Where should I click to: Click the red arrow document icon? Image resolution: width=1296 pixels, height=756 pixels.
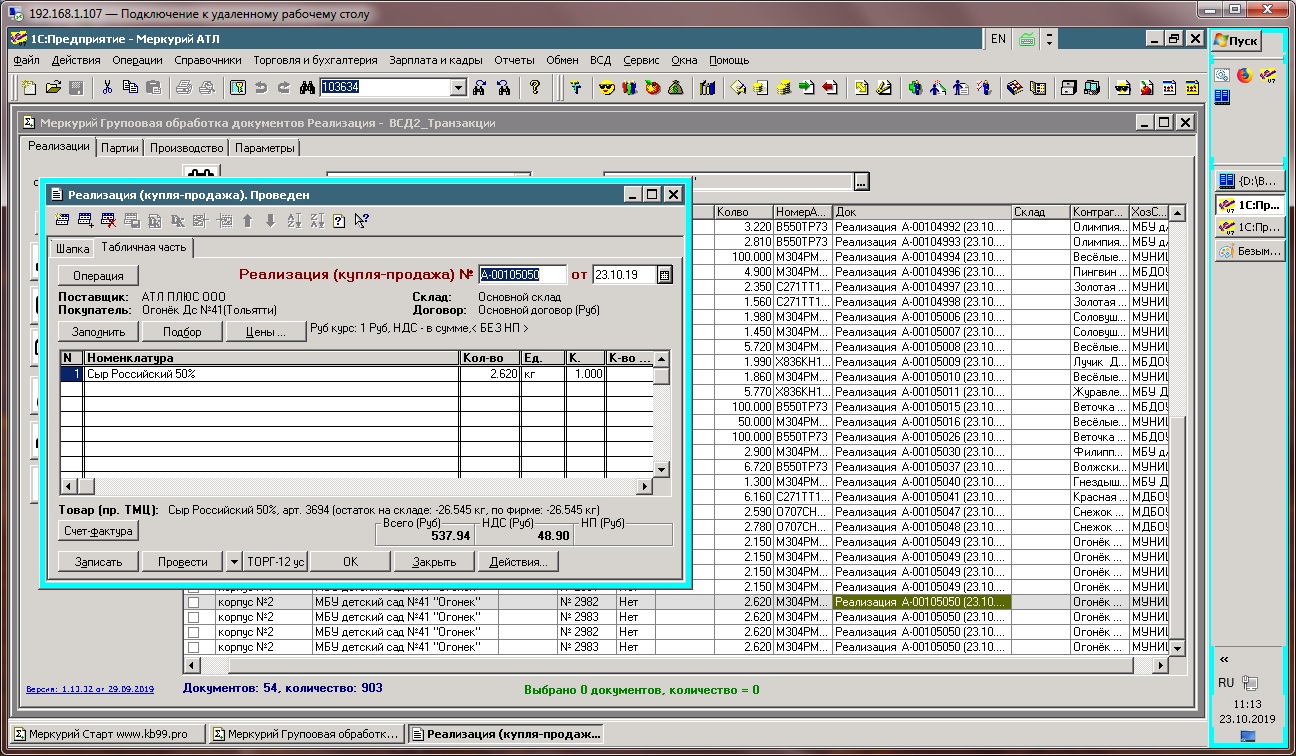tap(830, 88)
